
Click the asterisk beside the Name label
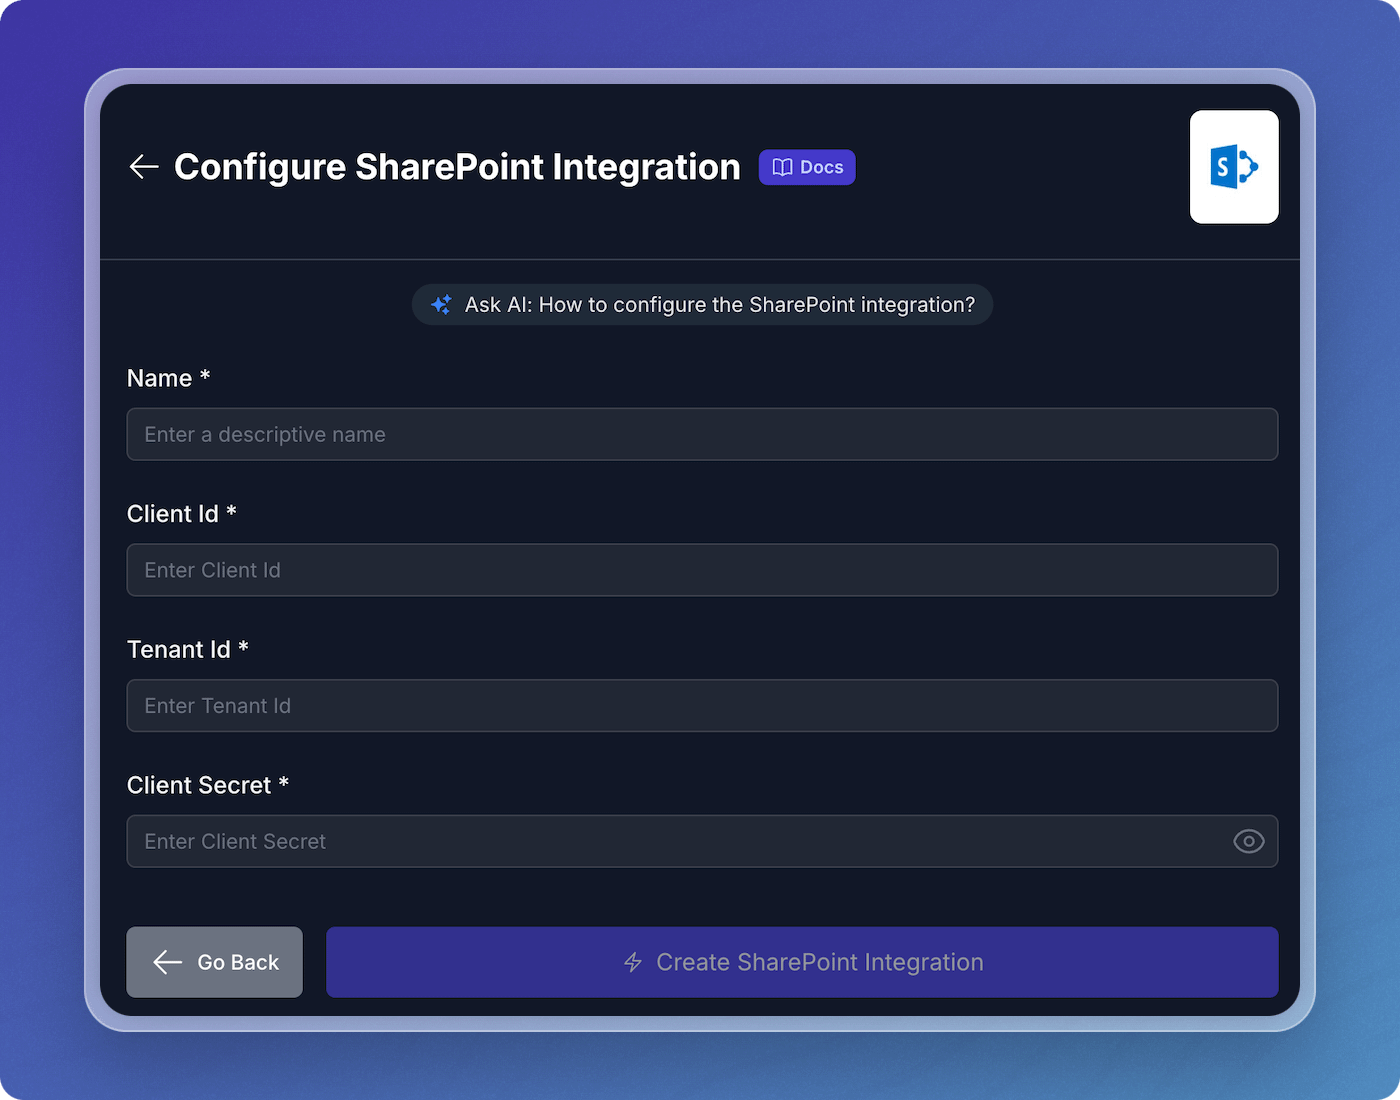(x=206, y=376)
